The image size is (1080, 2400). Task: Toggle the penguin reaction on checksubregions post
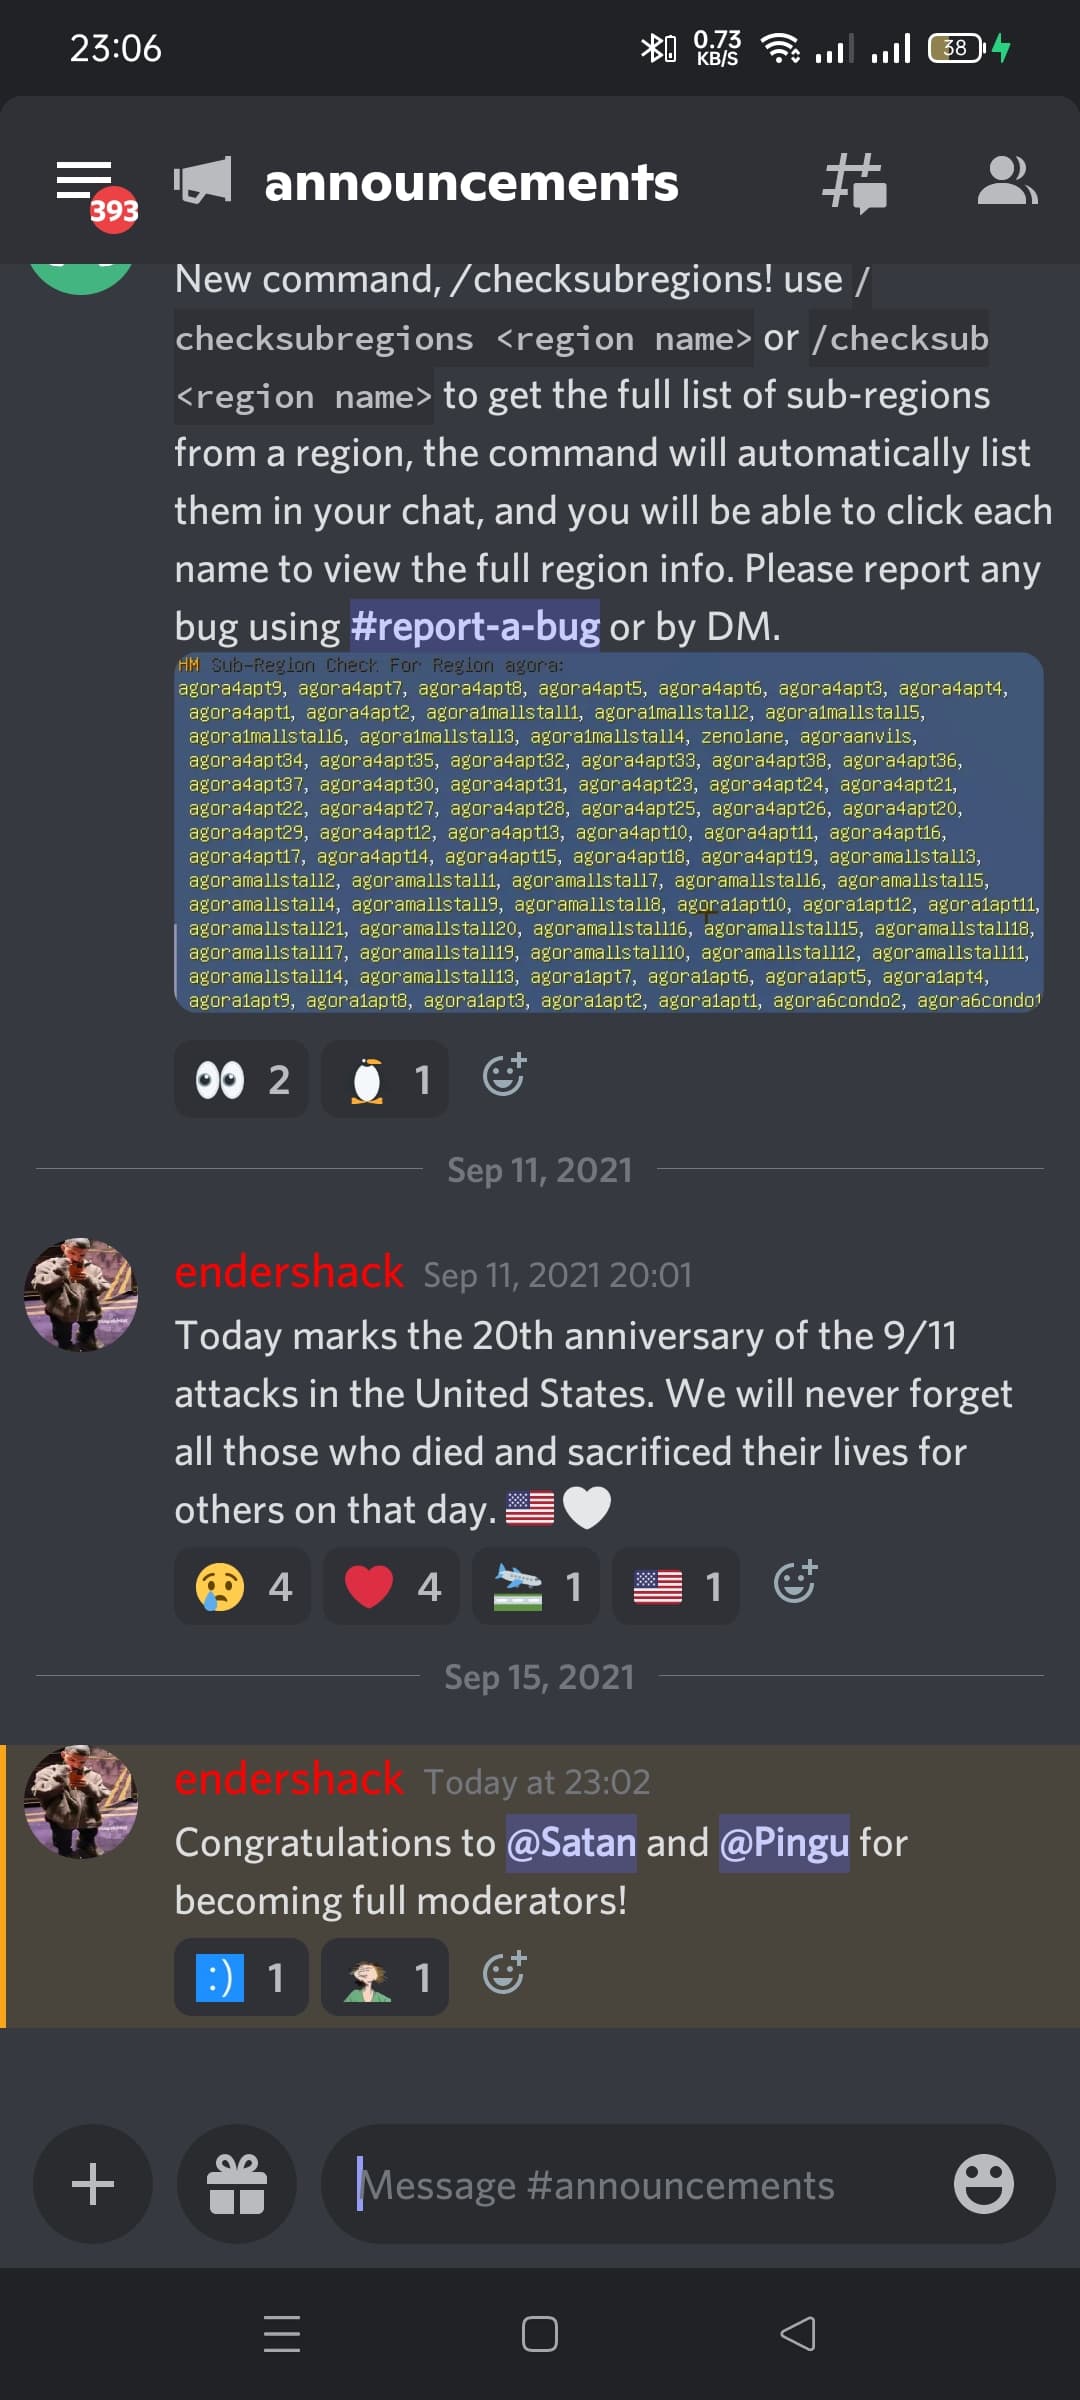pyautogui.click(x=385, y=1079)
